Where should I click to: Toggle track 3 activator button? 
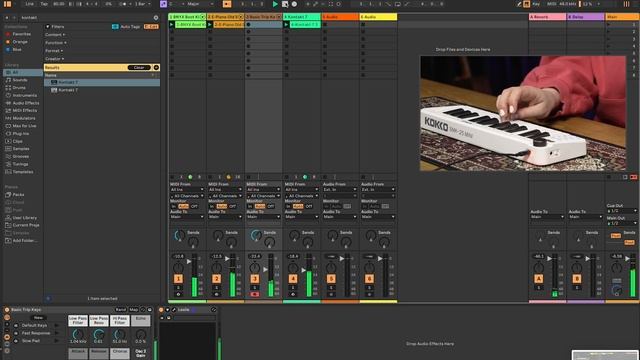coord(255,279)
